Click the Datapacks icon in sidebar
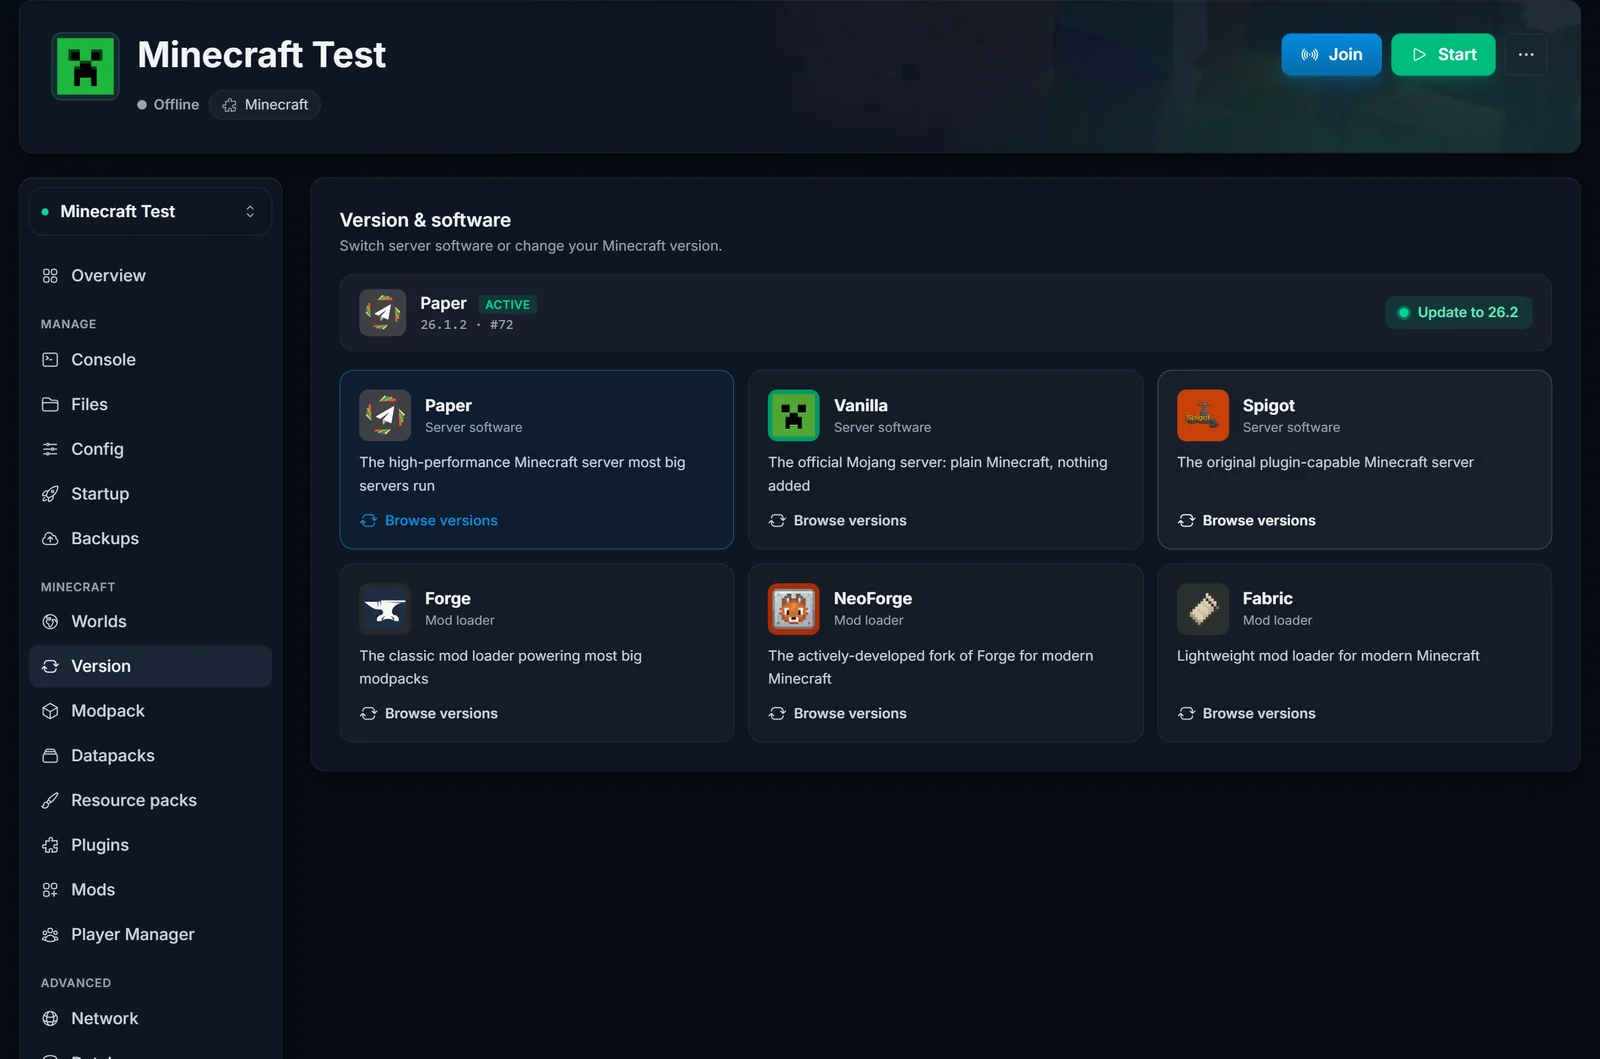The height and width of the screenshot is (1059, 1600). click(x=50, y=756)
